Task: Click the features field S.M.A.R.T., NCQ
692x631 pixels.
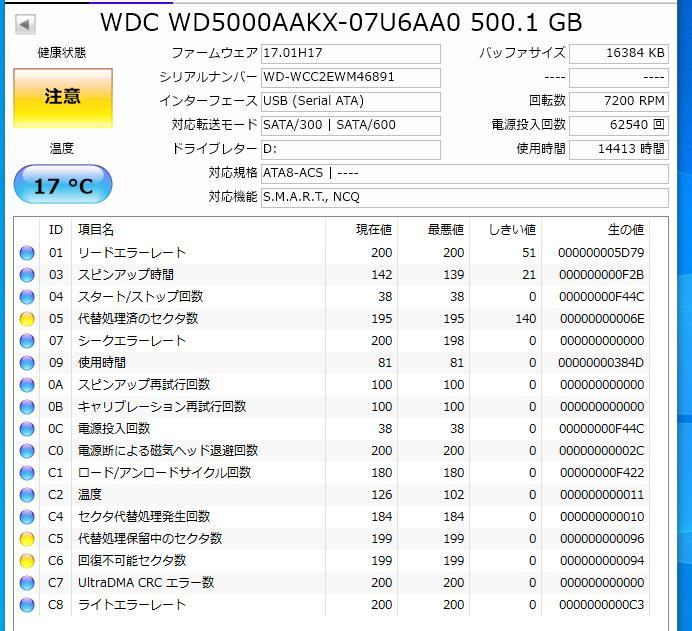Action: click(465, 197)
